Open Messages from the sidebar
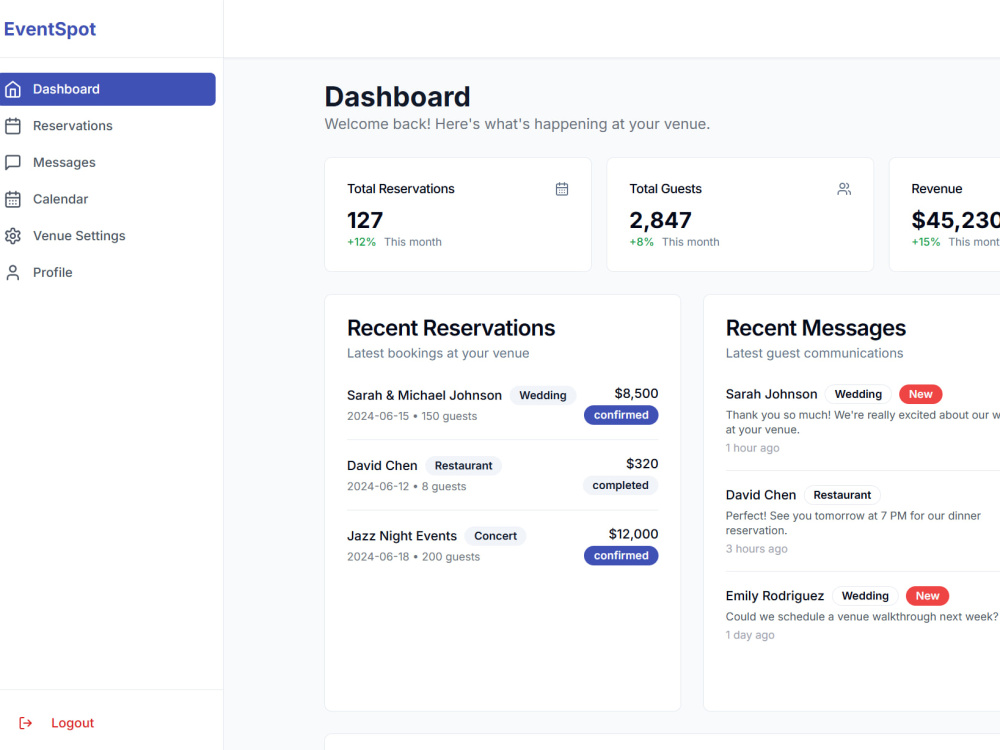This screenshot has height=750, width=1000. (x=108, y=163)
